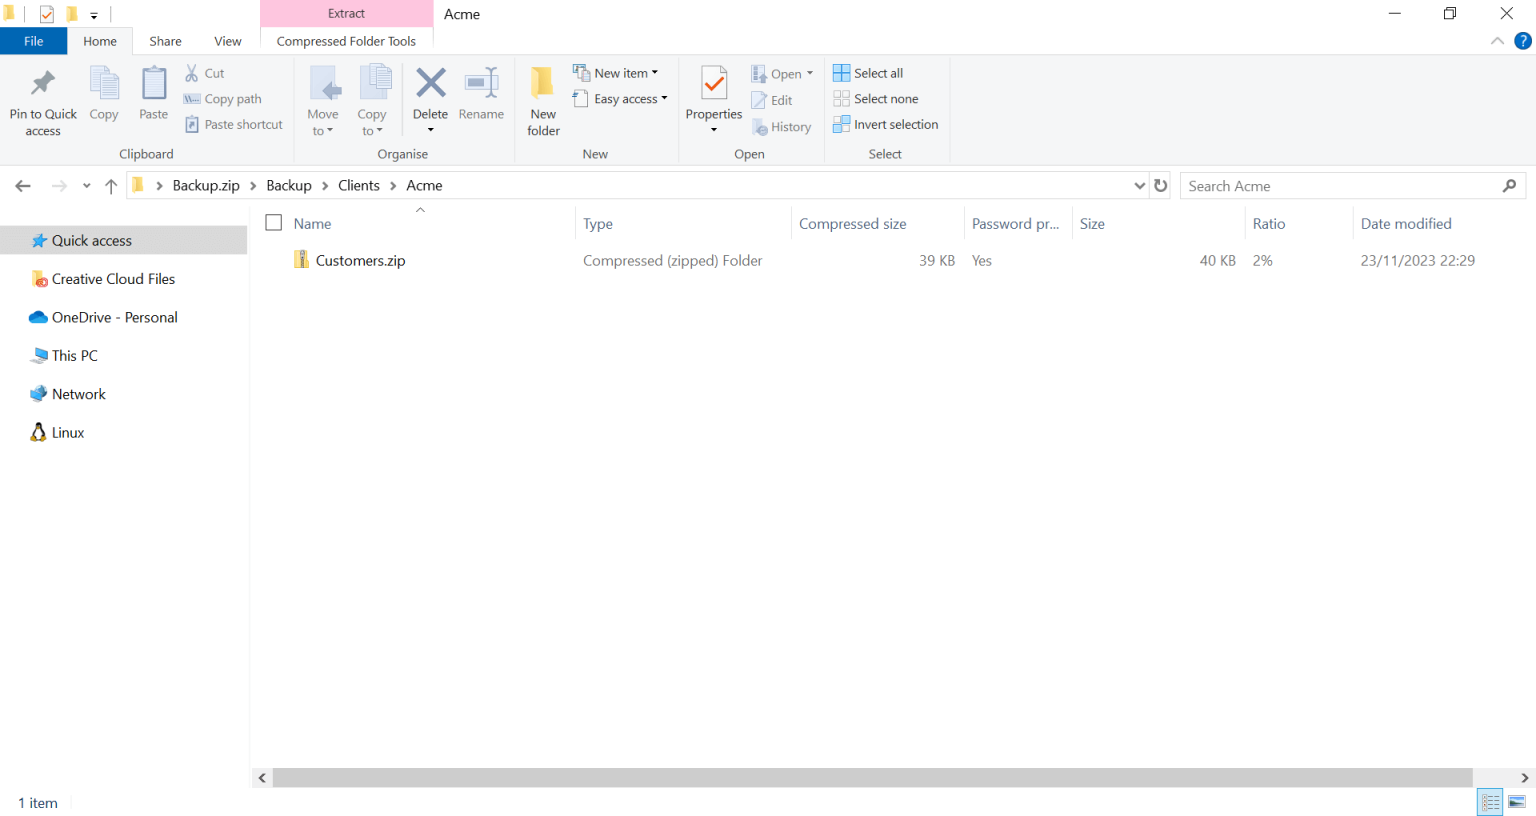The height and width of the screenshot is (816, 1536).
Task: Switch to the Compressed Folder Tools tab
Action: click(x=346, y=41)
